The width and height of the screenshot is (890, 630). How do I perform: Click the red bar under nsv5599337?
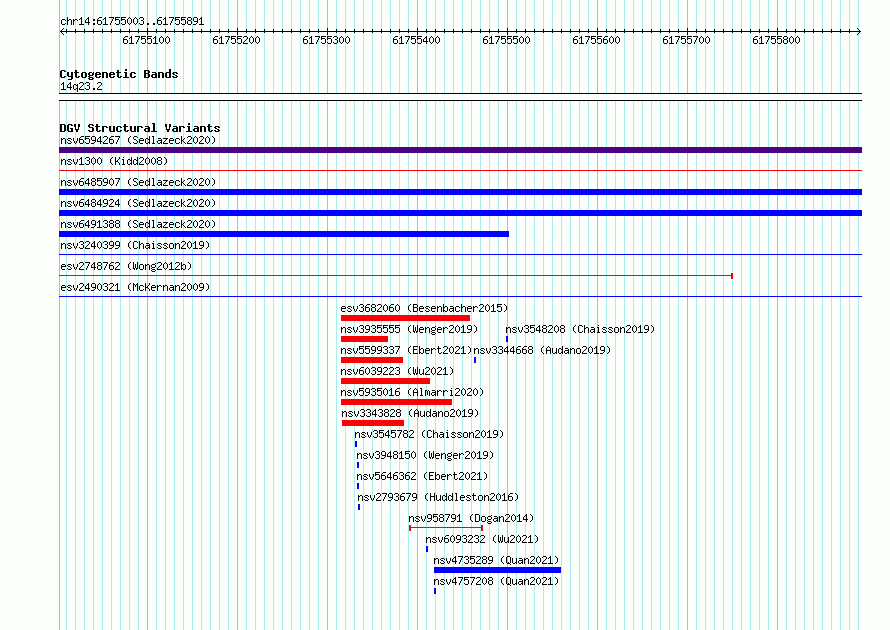372,360
